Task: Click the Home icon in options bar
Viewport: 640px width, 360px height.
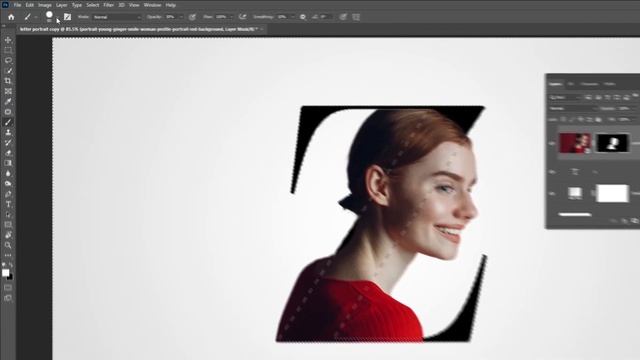Action: pos(11,17)
